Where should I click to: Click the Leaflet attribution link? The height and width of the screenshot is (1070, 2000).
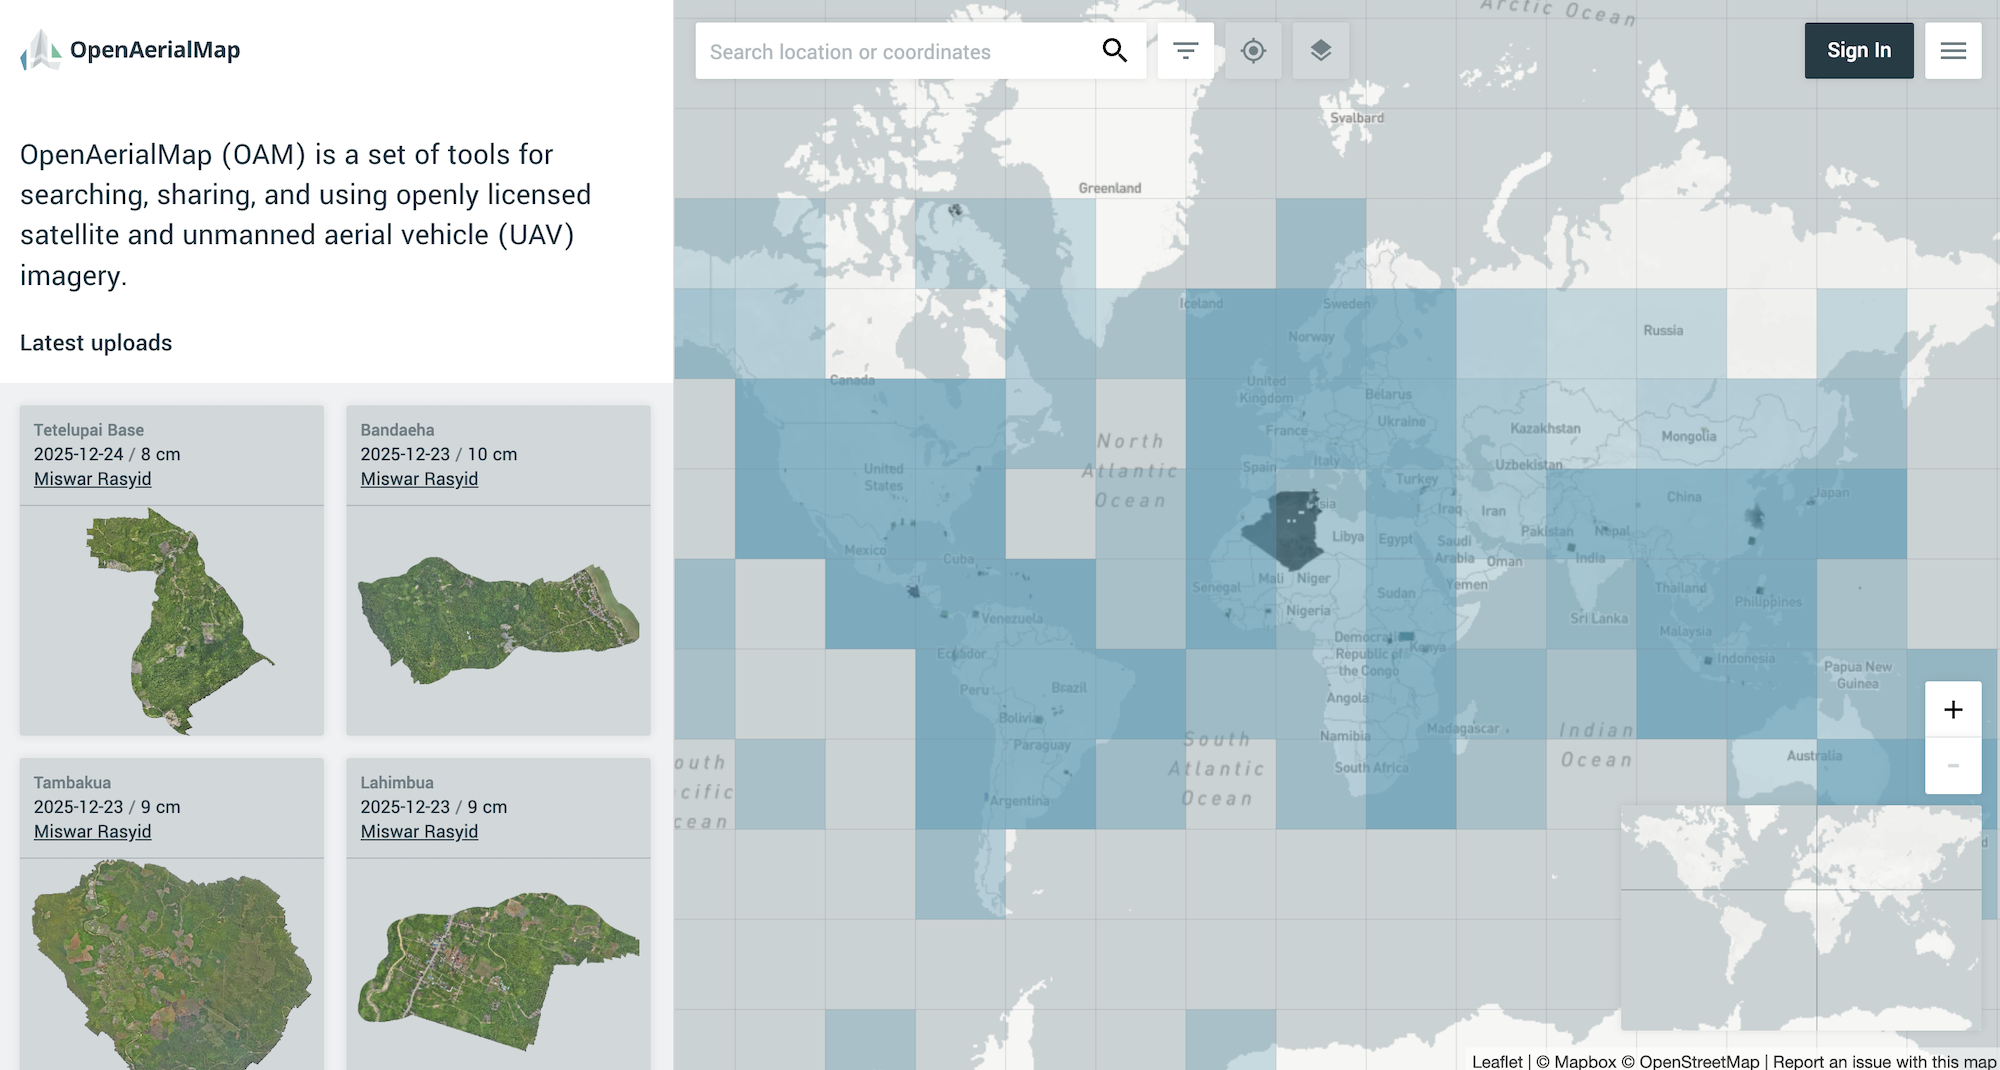point(1496,1061)
